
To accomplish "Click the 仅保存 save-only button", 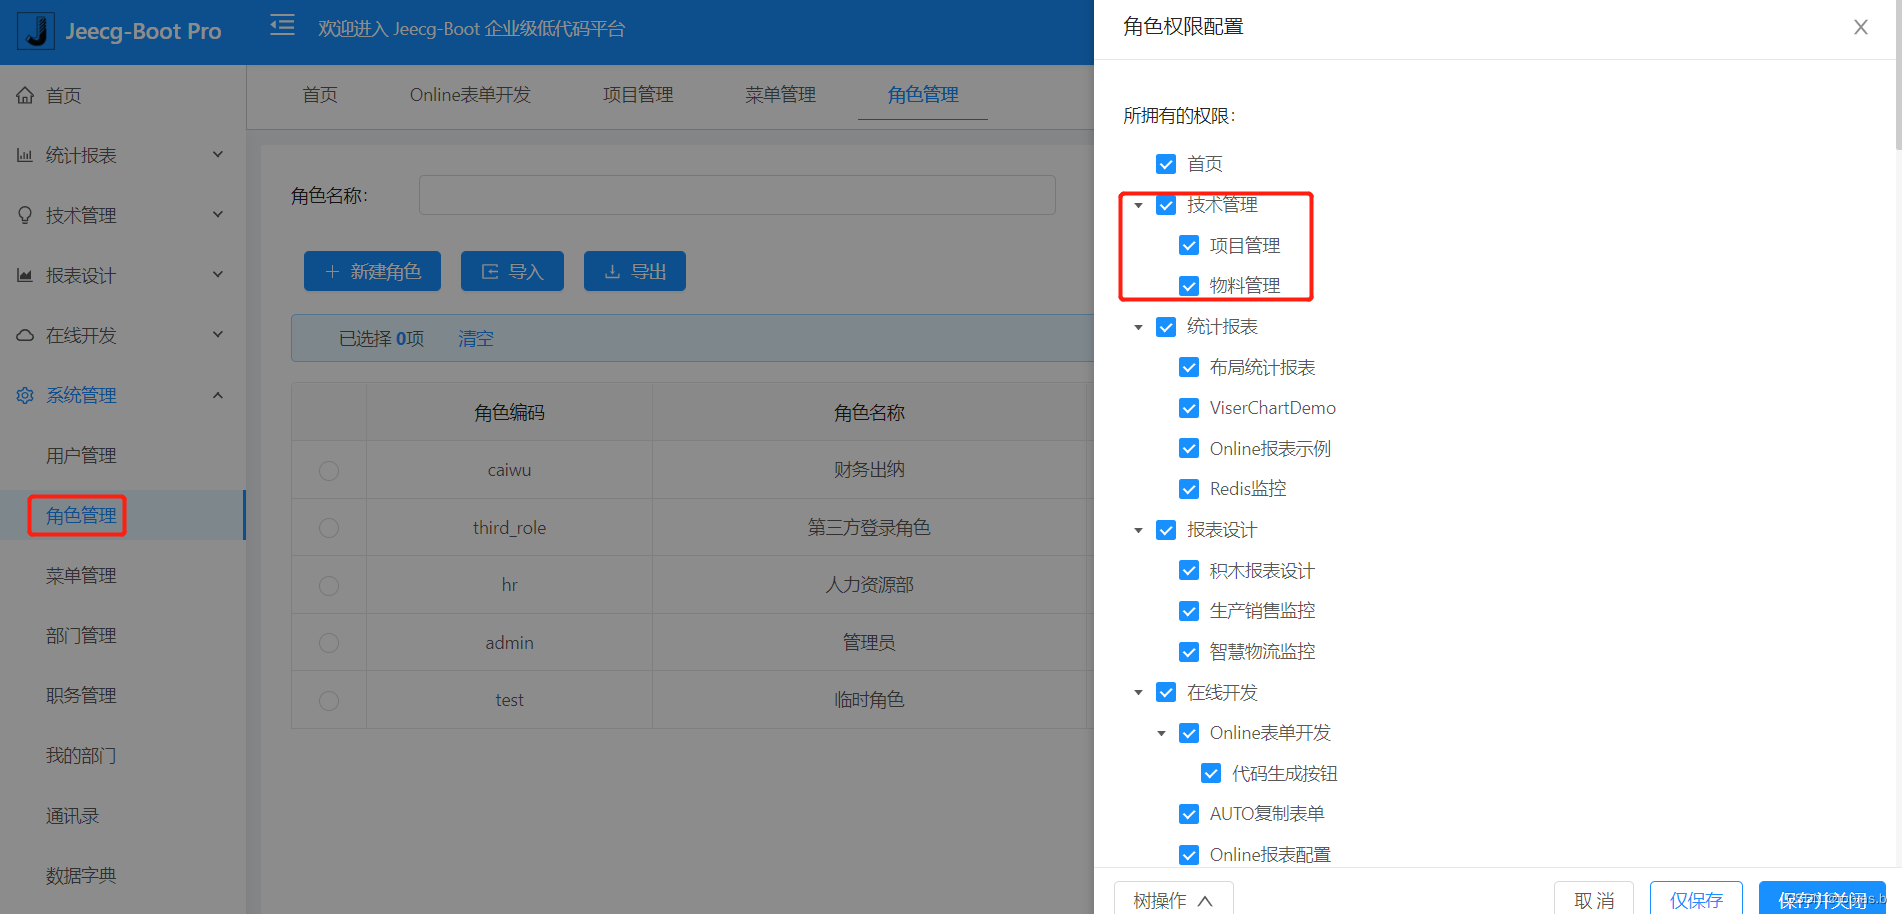I will coord(1696,900).
